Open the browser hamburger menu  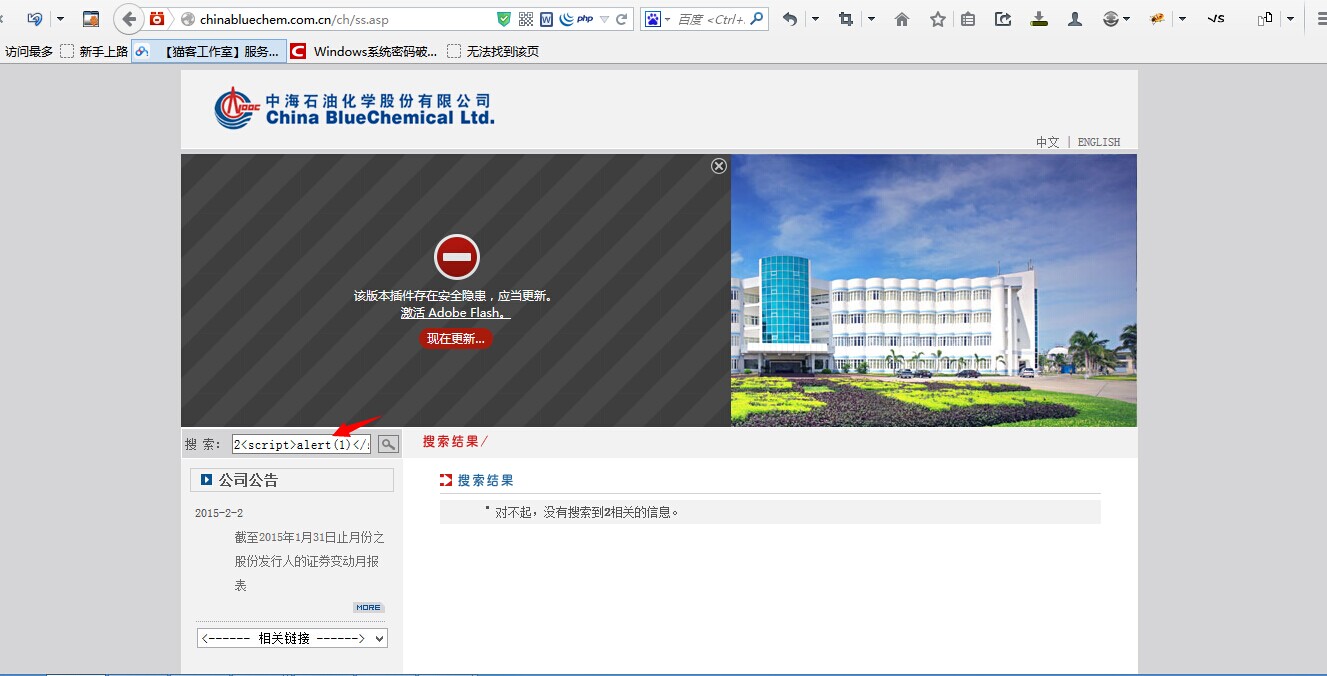(1320, 19)
